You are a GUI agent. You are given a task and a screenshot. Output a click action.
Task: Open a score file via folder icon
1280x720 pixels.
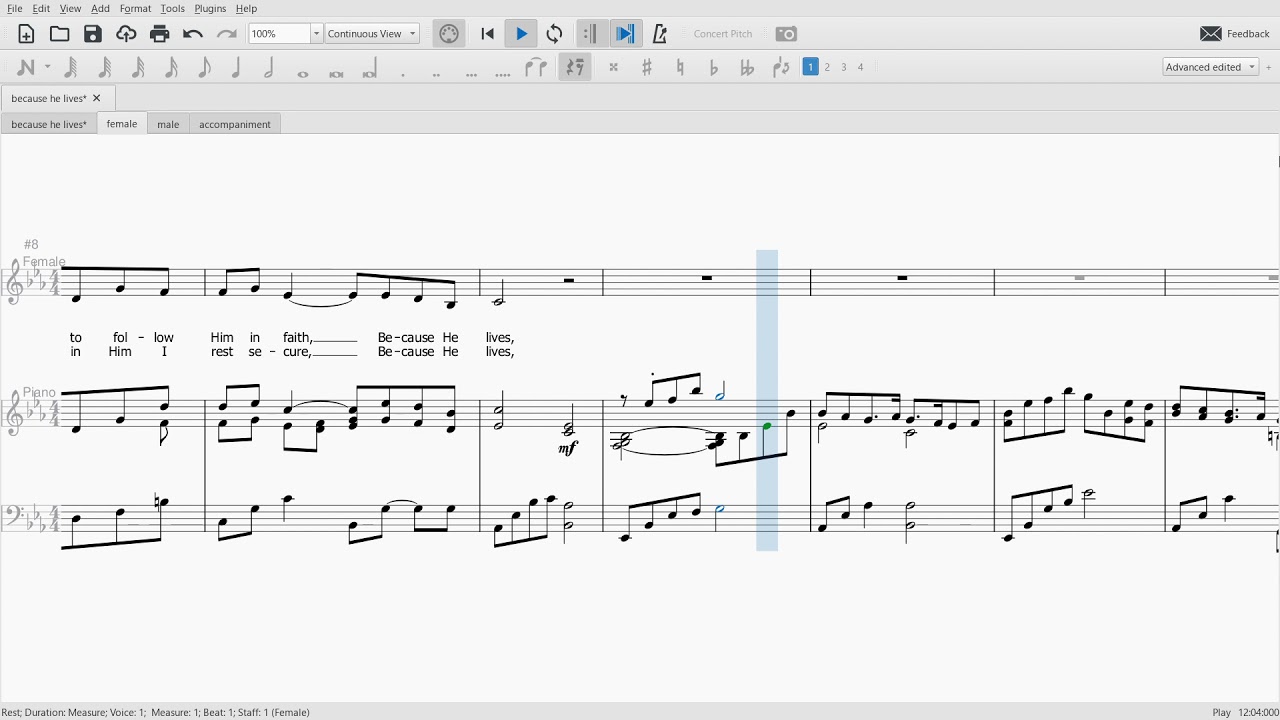click(60, 34)
